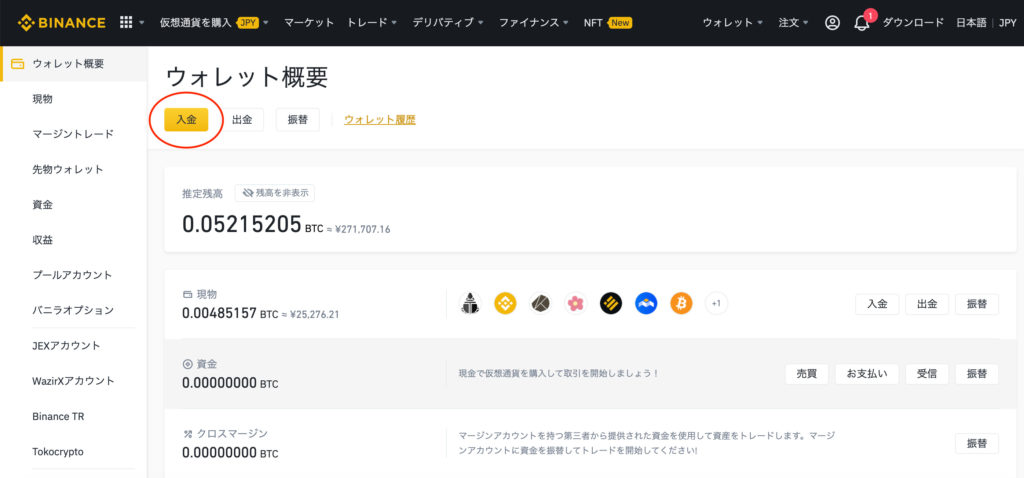Toggle 残高を非表示 to hide balance
Screen dimensions: 1024x478
point(275,193)
